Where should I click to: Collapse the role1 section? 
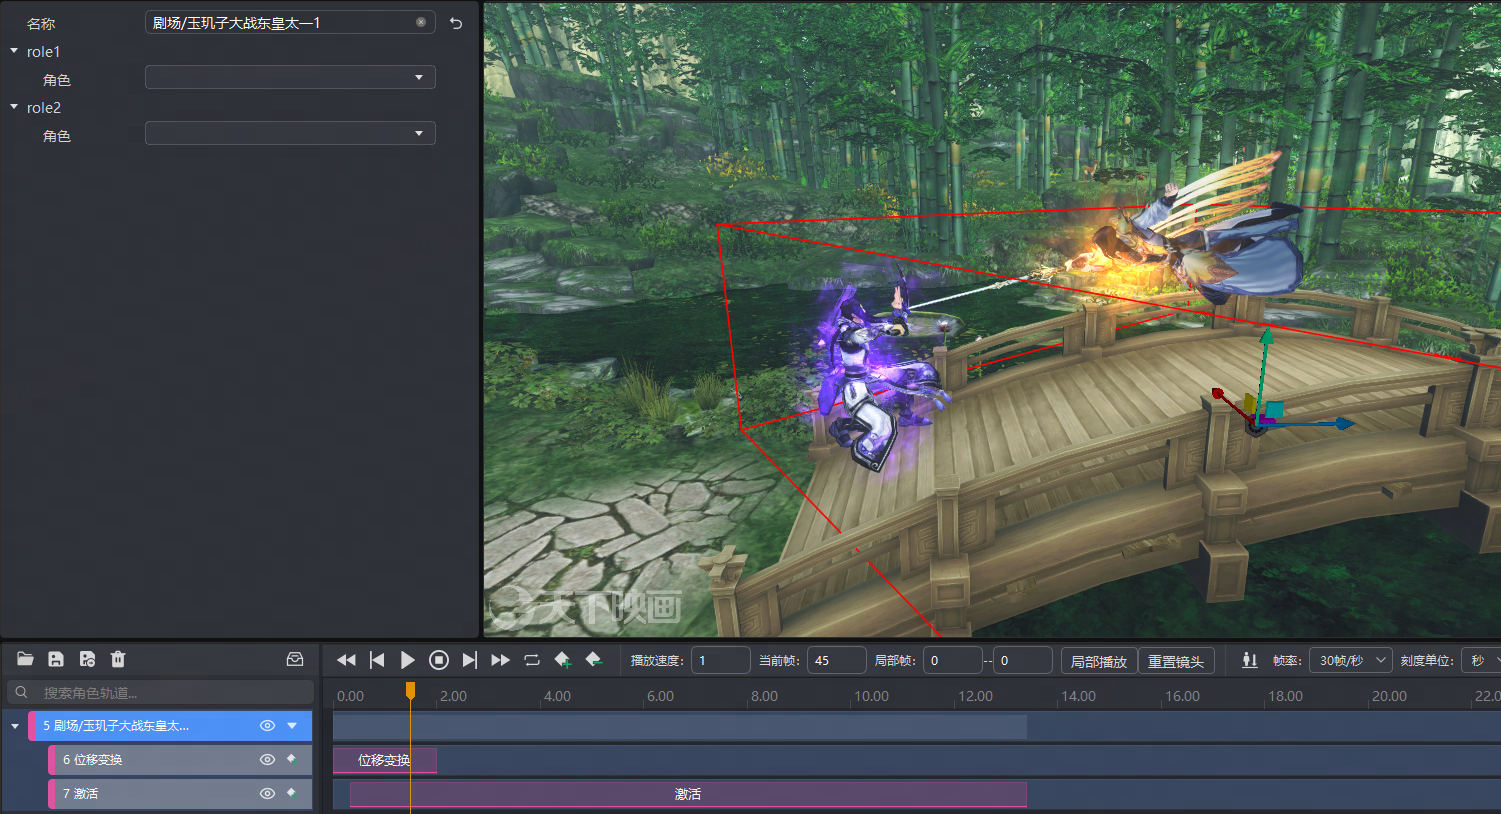click(x=14, y=51)
